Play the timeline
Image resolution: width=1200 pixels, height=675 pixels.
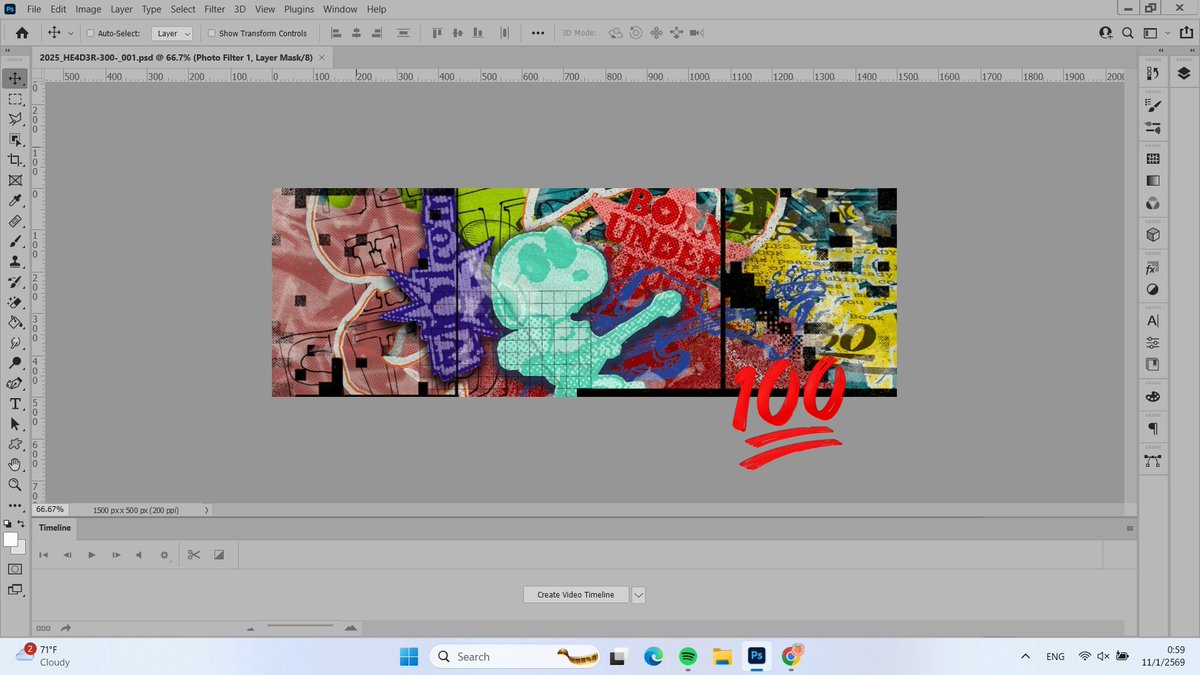pyautogui.click(x=91, y=554)
